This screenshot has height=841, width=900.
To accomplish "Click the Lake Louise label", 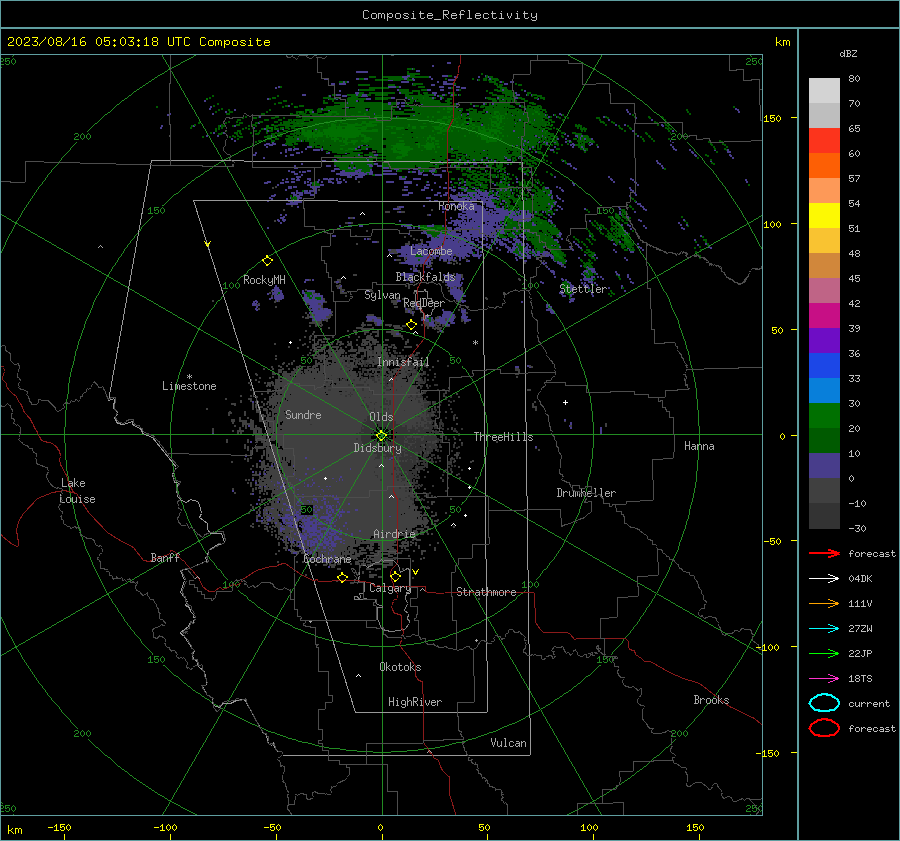I will [x=77, y=491].
